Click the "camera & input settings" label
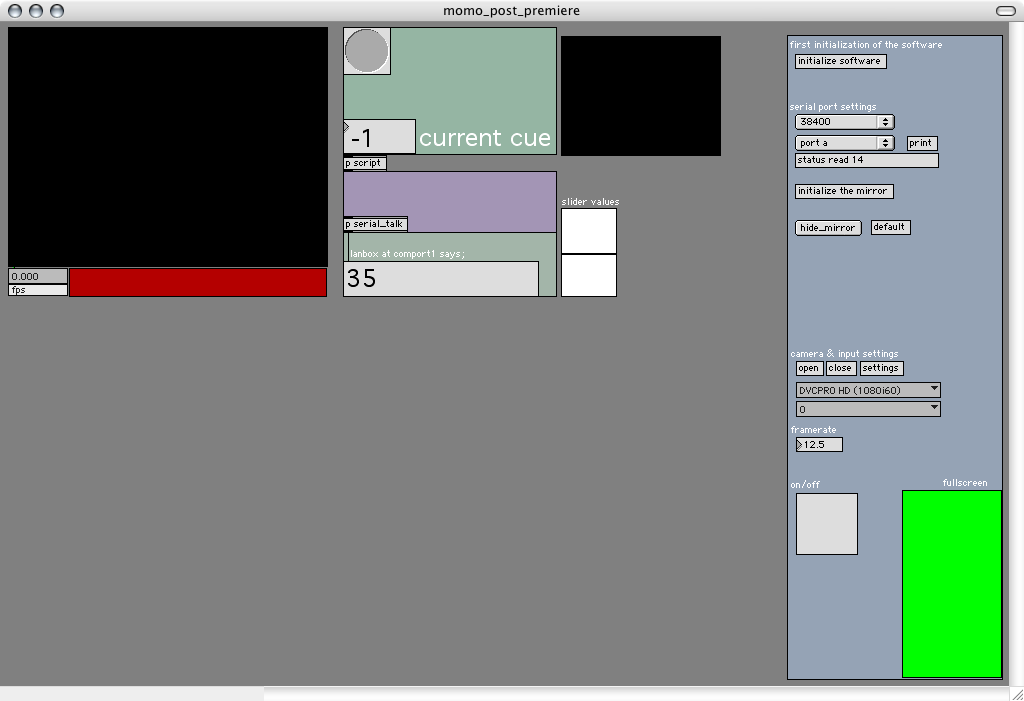 click(844, 353)
